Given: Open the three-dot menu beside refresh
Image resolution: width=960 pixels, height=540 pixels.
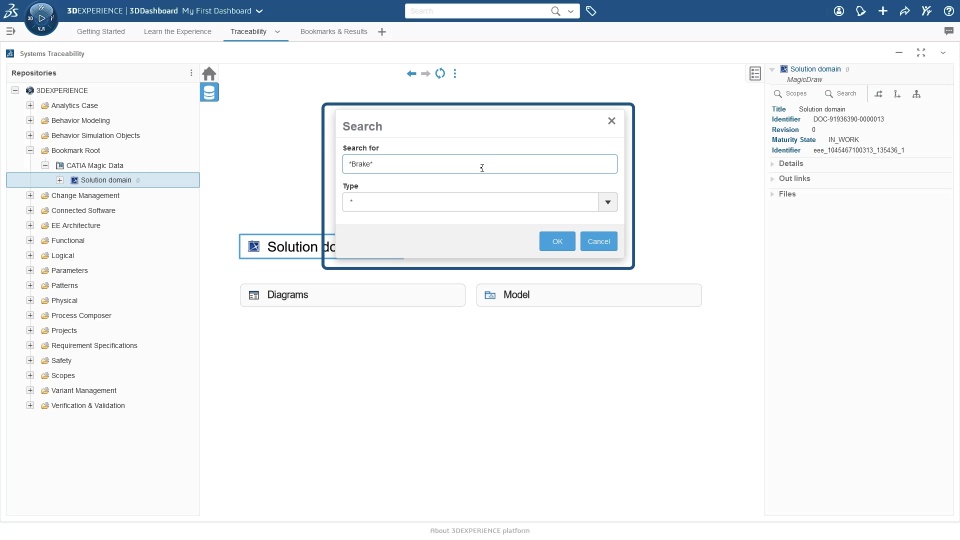Looking at the screenshot, I should 455,73.
